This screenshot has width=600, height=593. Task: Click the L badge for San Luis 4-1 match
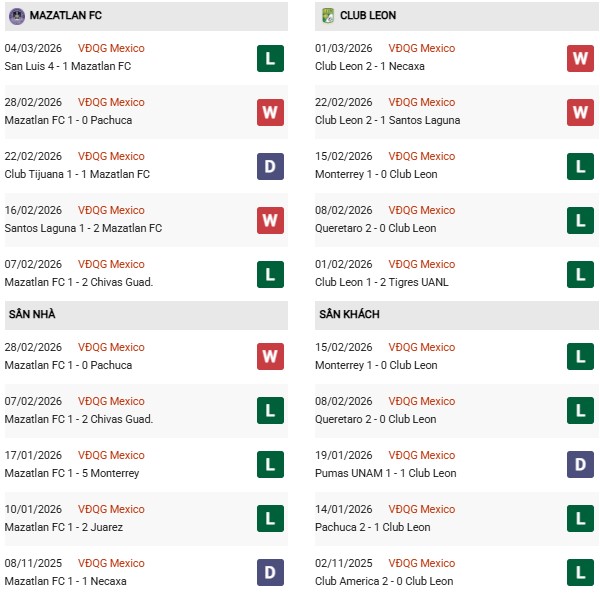[x=270, y=58]
